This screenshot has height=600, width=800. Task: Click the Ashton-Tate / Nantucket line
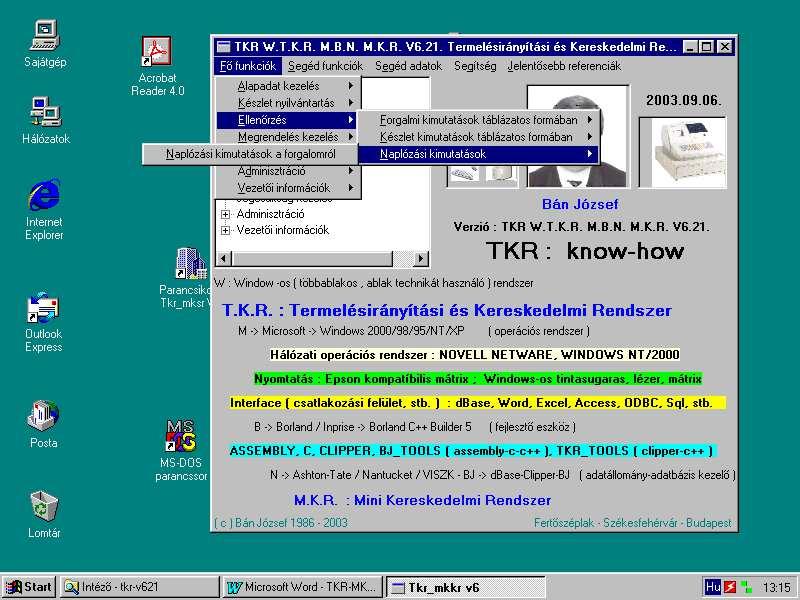point(503,475)
